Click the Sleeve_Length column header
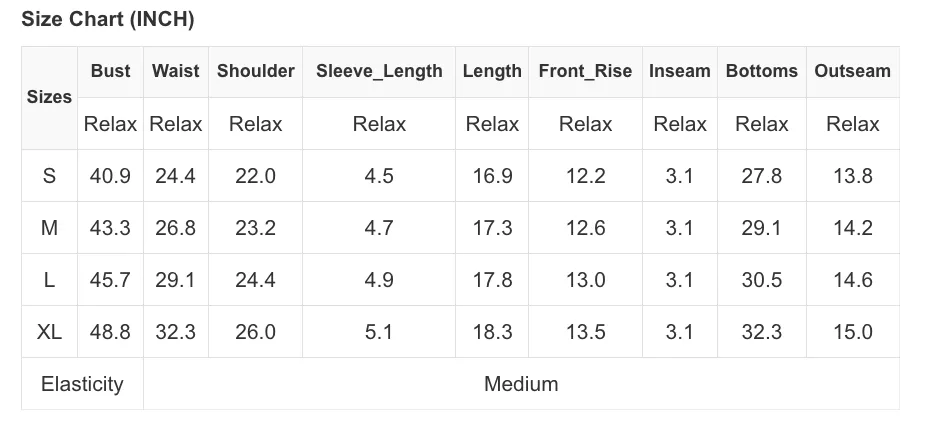The height and width of the screenshot is (438, 926). pos(379,71)
